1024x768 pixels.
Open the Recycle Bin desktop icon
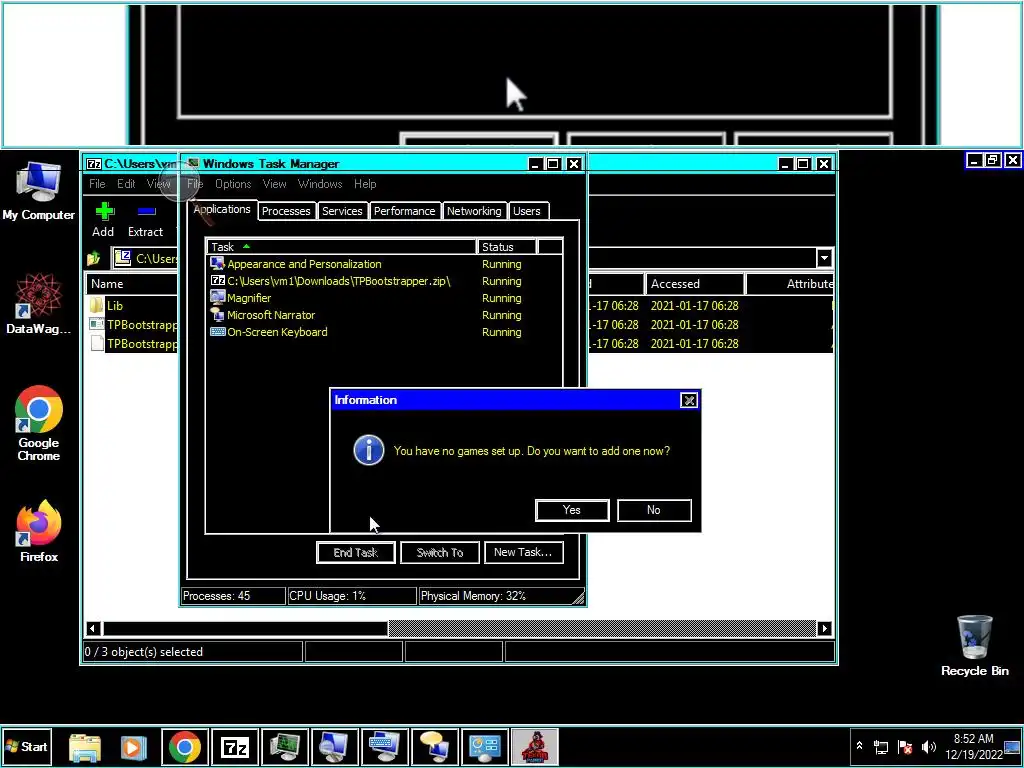click(x=974, y=646)
